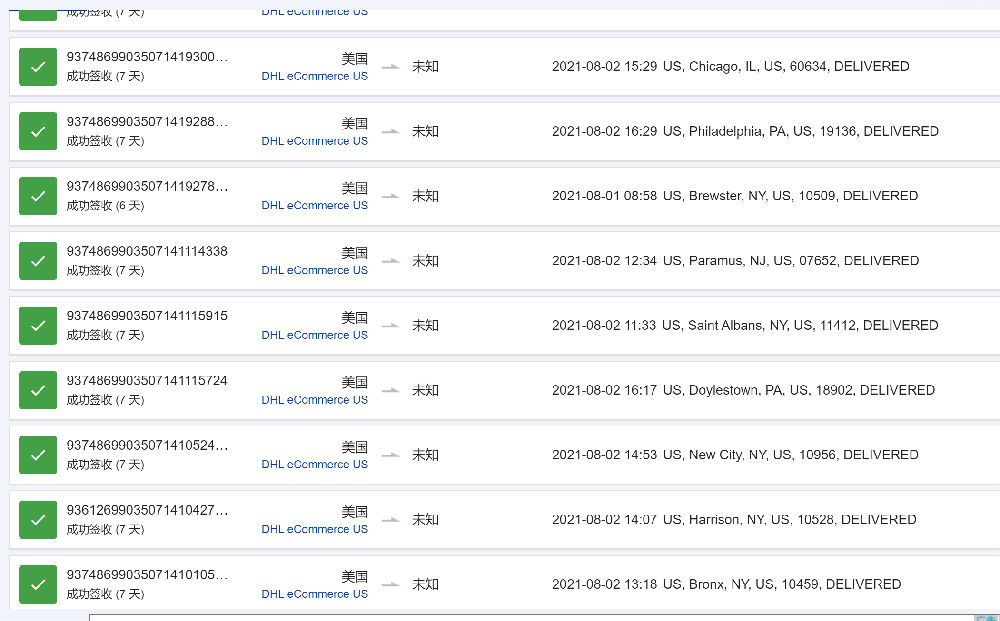Open DHL eCommerce US link for Bronx shipment

(x=314, y=594)
